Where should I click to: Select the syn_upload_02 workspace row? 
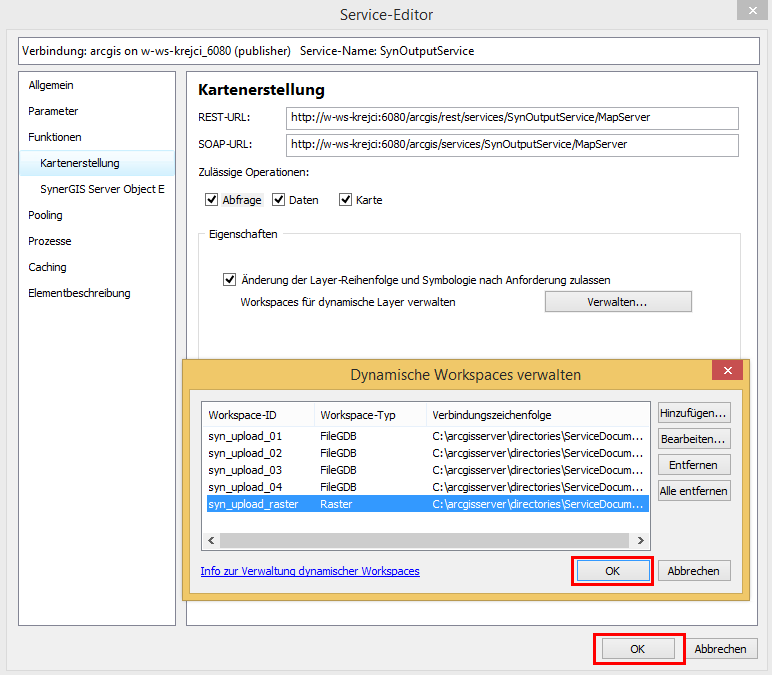tap(245, 453)
